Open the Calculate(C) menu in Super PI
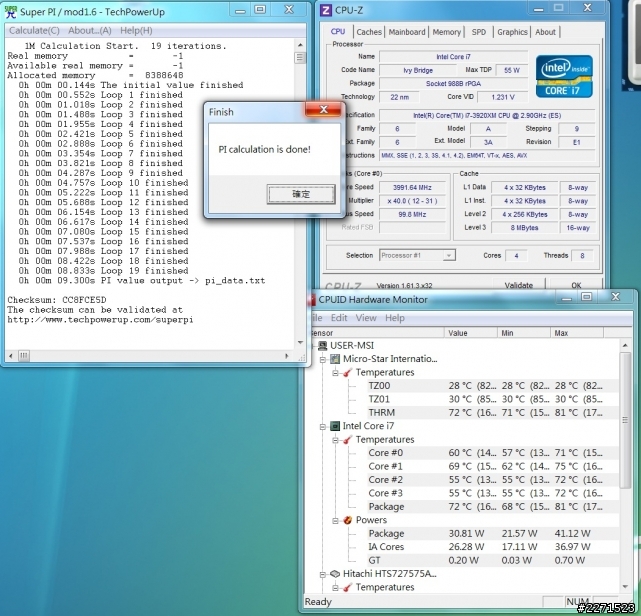Image resolution: width=641 pixels, height=616 pixels. (x=33, y=30)
